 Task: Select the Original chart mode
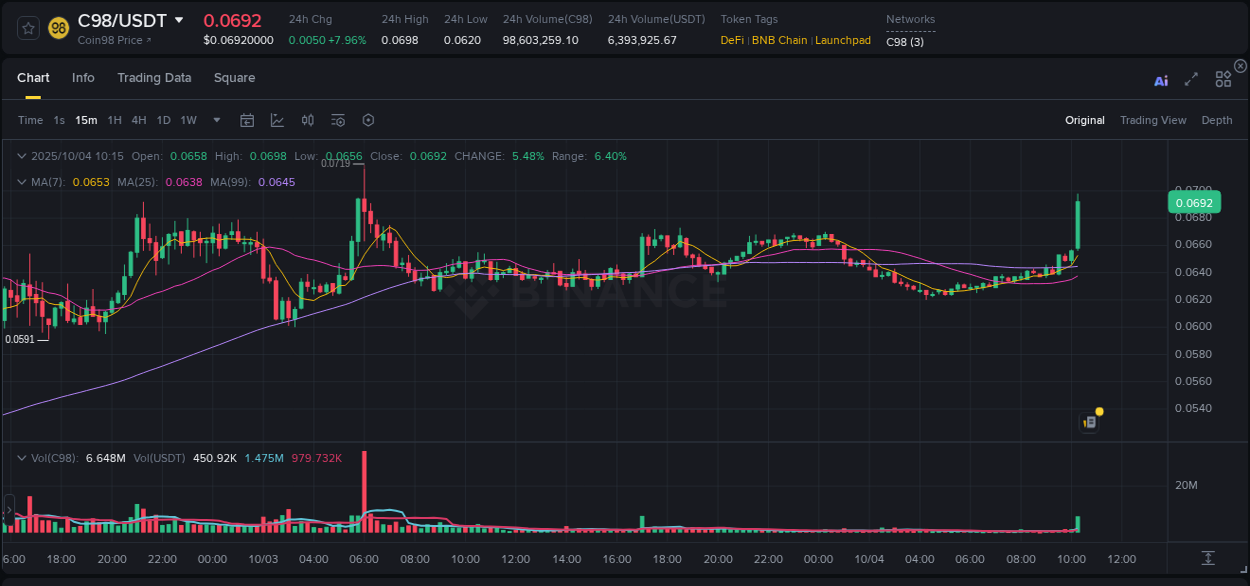click(1085, 120)
